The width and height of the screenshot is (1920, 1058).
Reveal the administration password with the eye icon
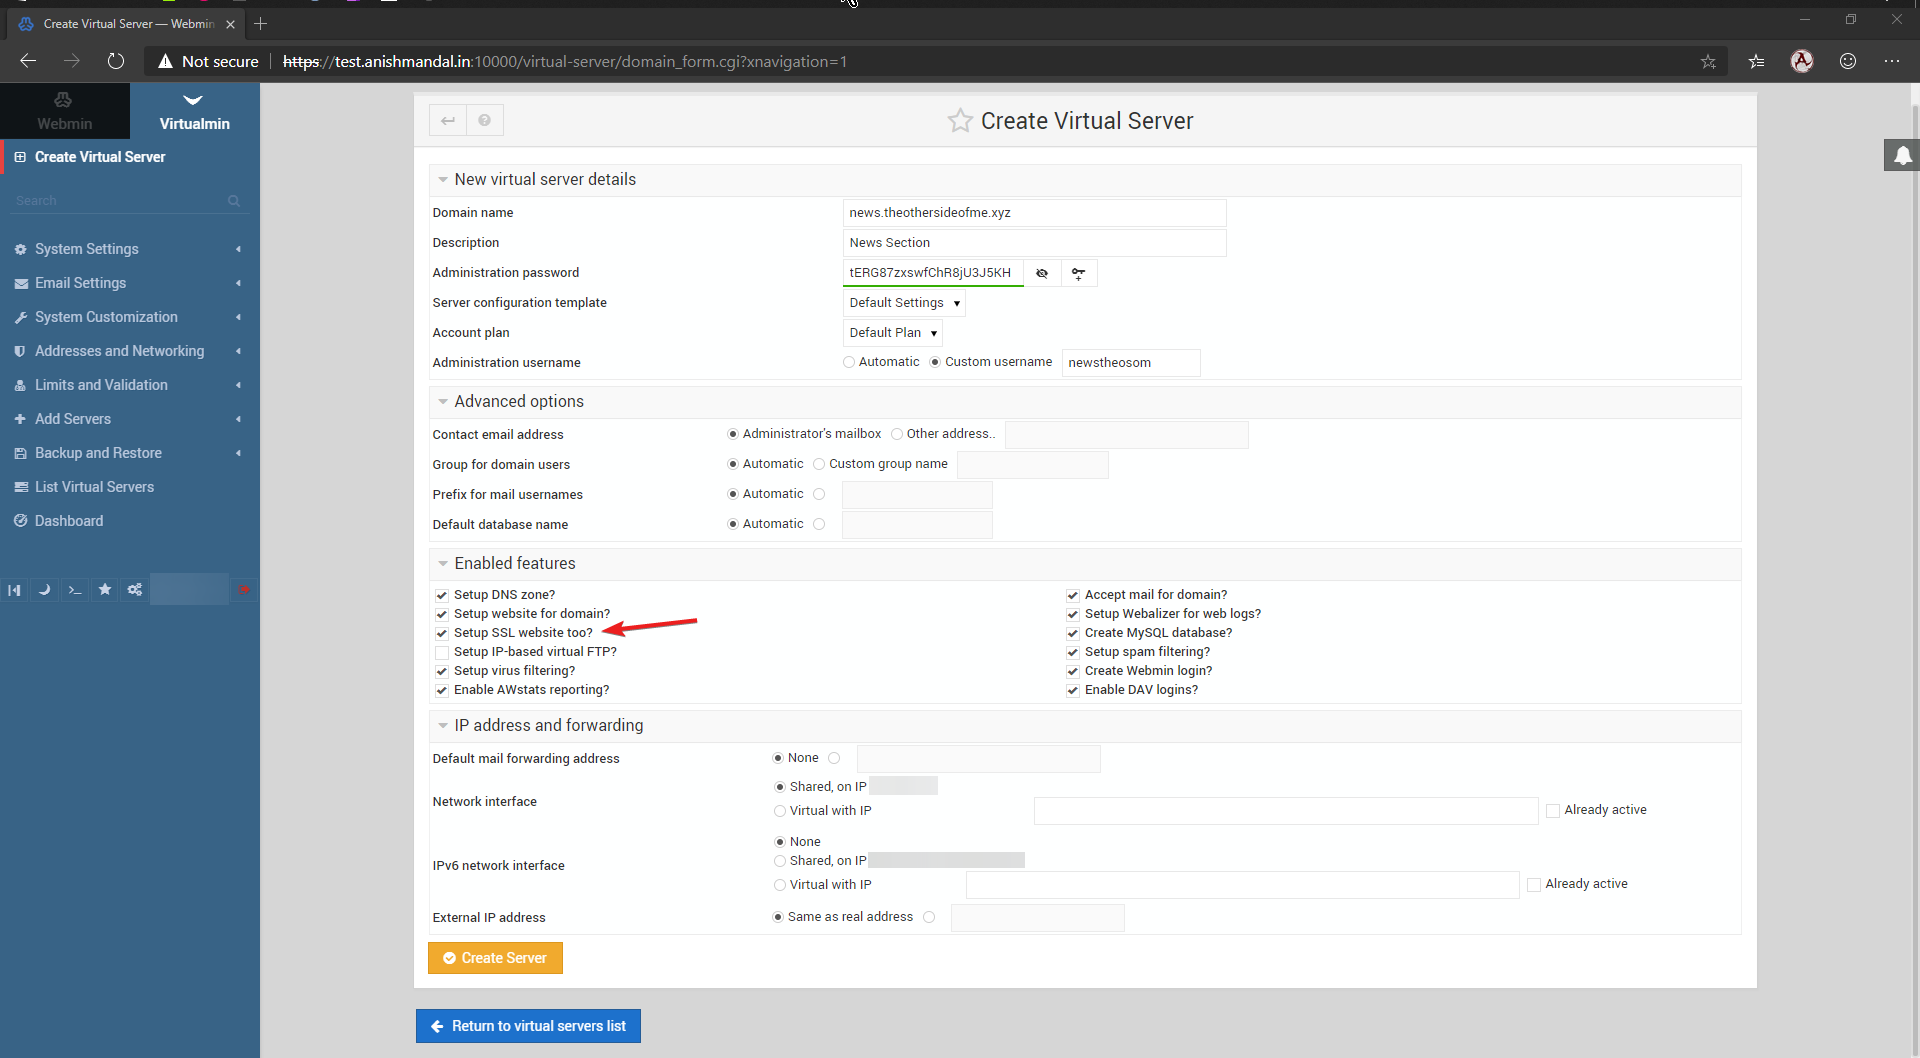[1042, 272]
